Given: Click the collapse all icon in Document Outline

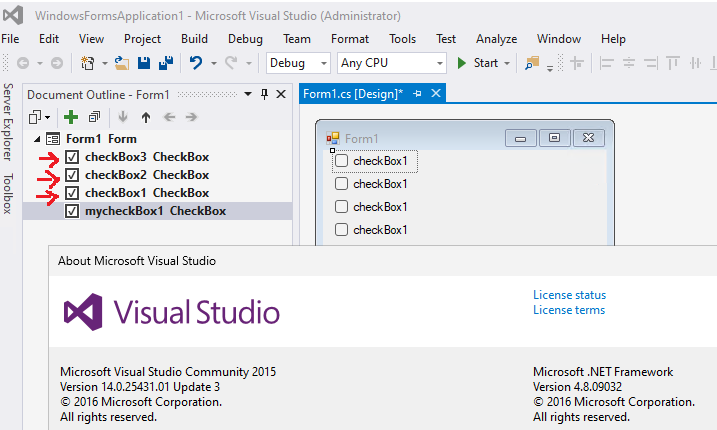Looking at the screenshot, I should (x=95, y=117).
